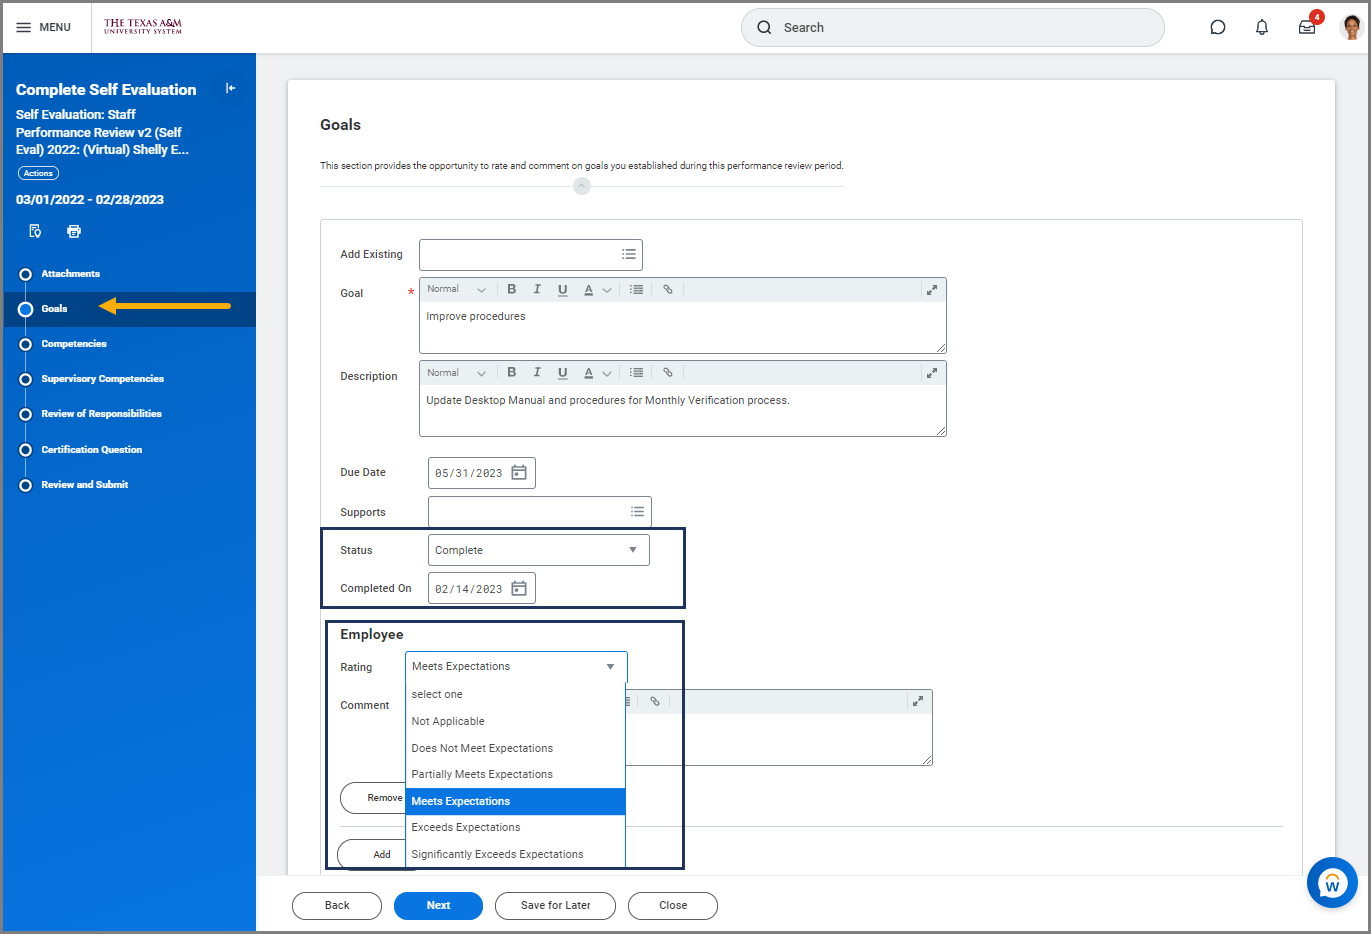Image resolution: width=1371 pixels, height=934 pixels.
Task: Open the print icon in the blue sidebar
Action: [73, 231]
